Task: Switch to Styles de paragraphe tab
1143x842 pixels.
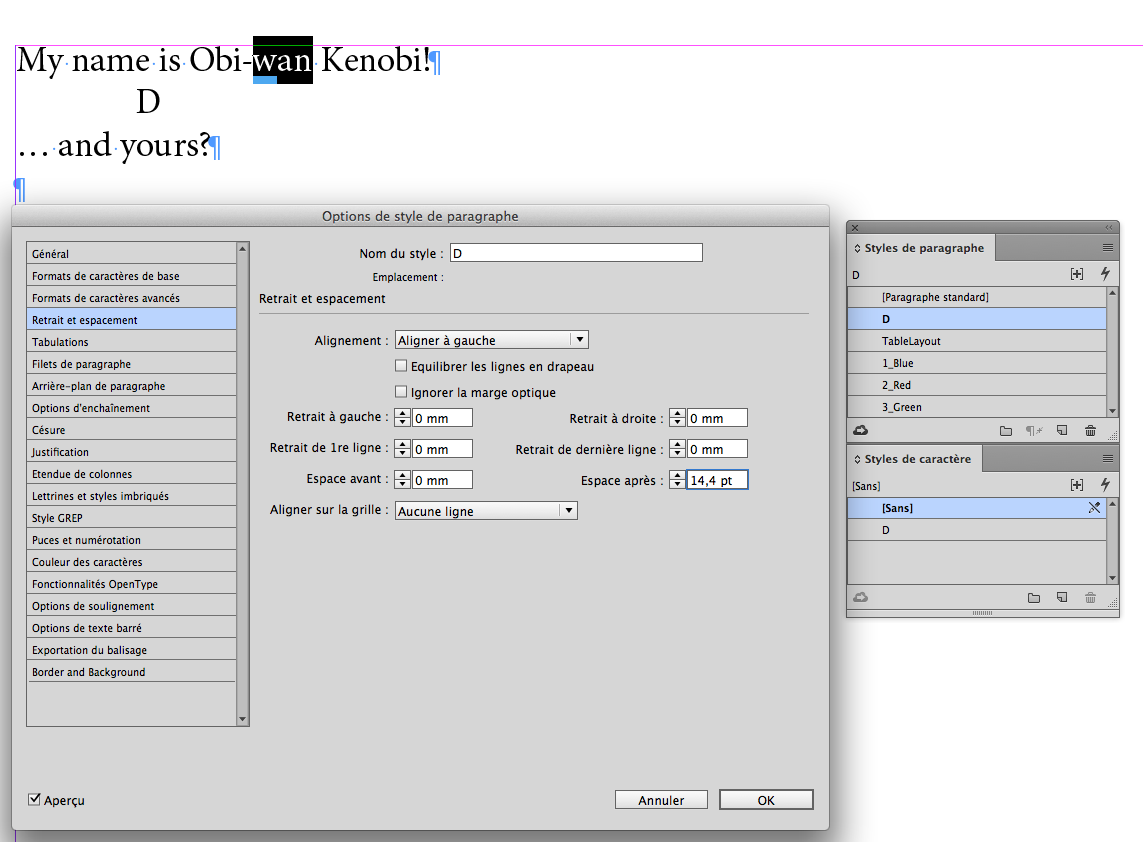Action: pos(921,248)
